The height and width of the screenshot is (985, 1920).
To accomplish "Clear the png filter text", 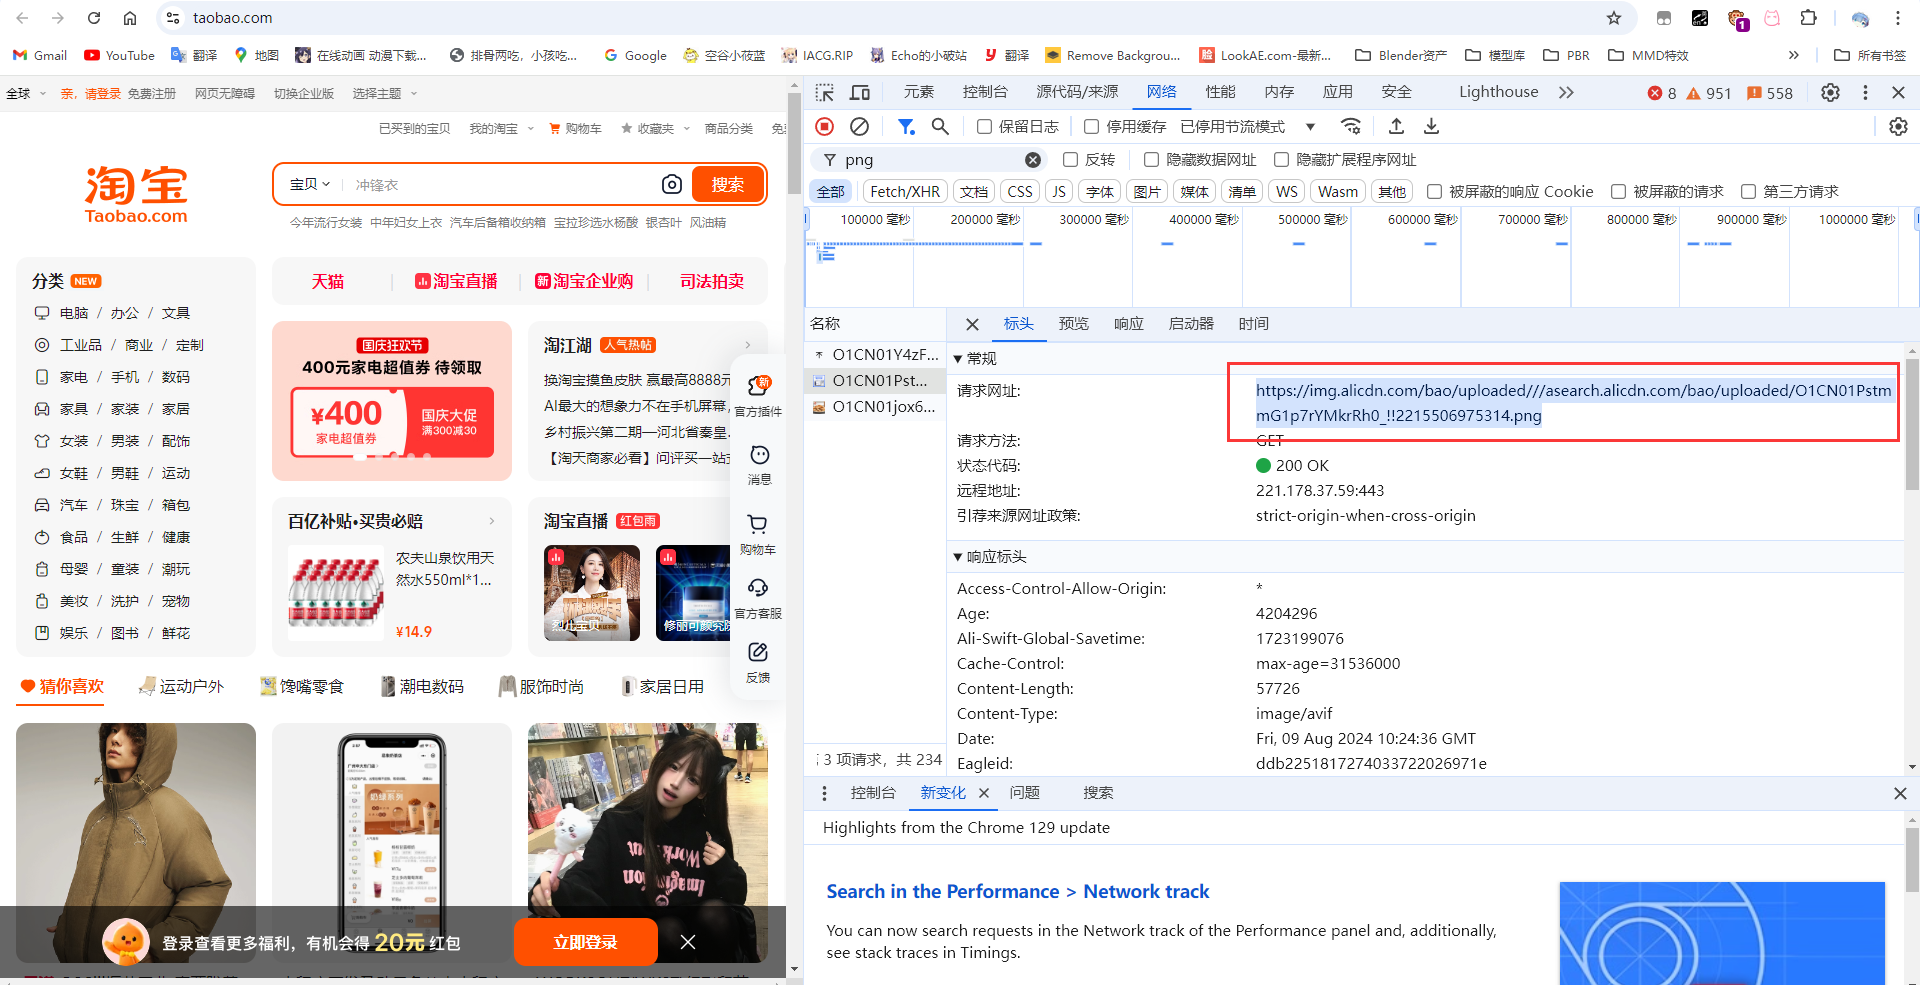I will coord(1033,160).
